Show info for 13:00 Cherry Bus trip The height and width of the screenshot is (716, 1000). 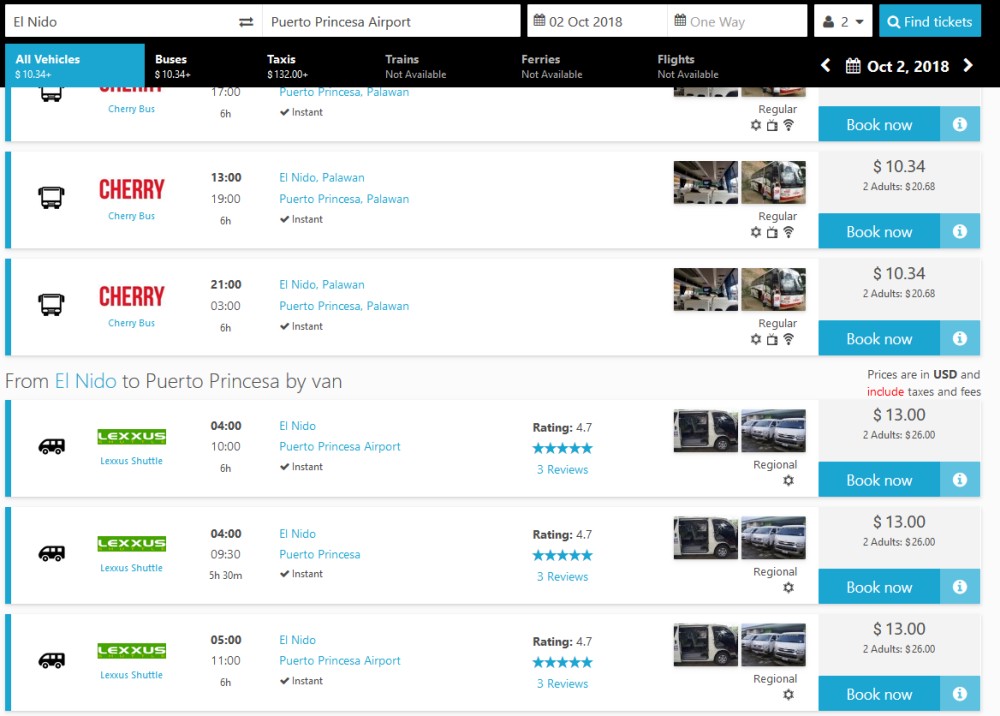click(960, 231)
